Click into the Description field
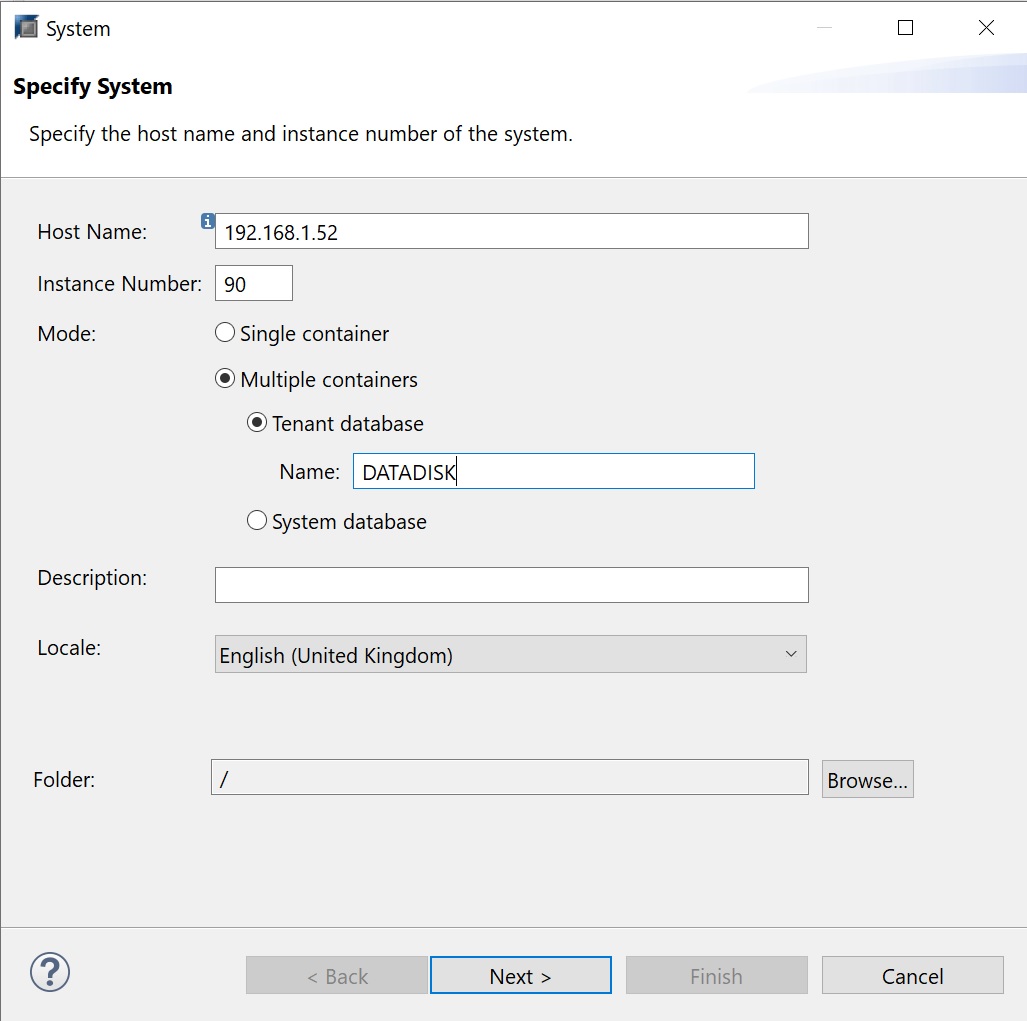Viewport: 1027px width, 1021px height. pos(512,585)
